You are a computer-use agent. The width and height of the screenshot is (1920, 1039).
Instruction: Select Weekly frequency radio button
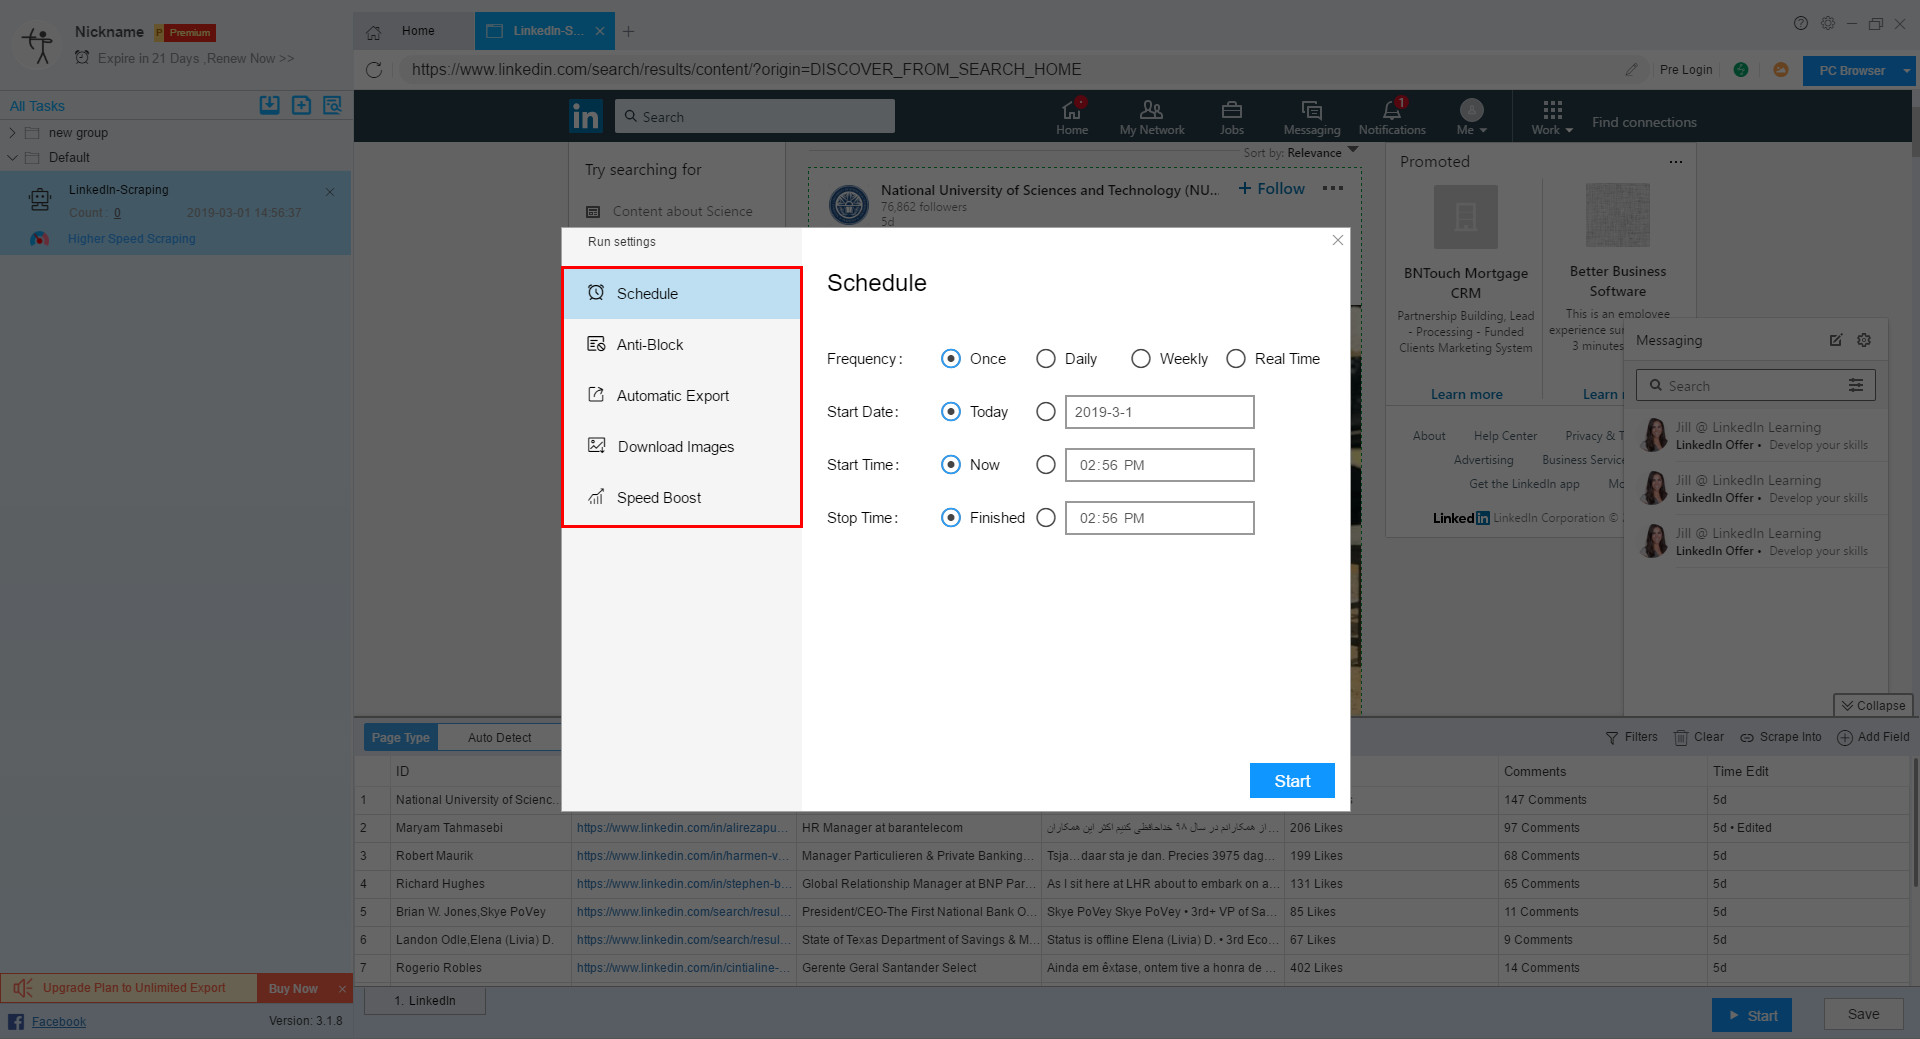1141,359
